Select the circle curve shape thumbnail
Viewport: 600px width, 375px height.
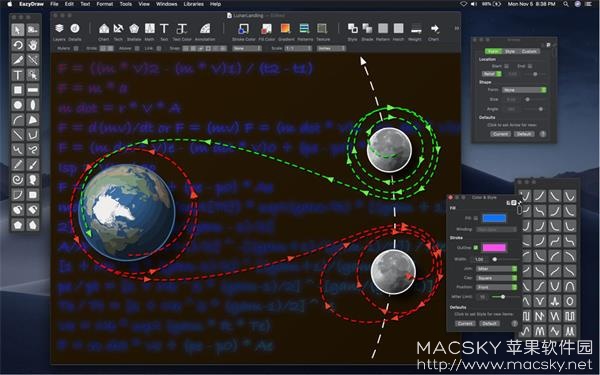[569, 301]
